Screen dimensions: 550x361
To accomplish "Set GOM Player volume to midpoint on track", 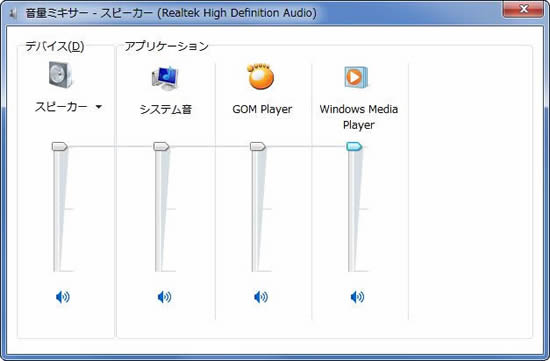I will [255, 209].
